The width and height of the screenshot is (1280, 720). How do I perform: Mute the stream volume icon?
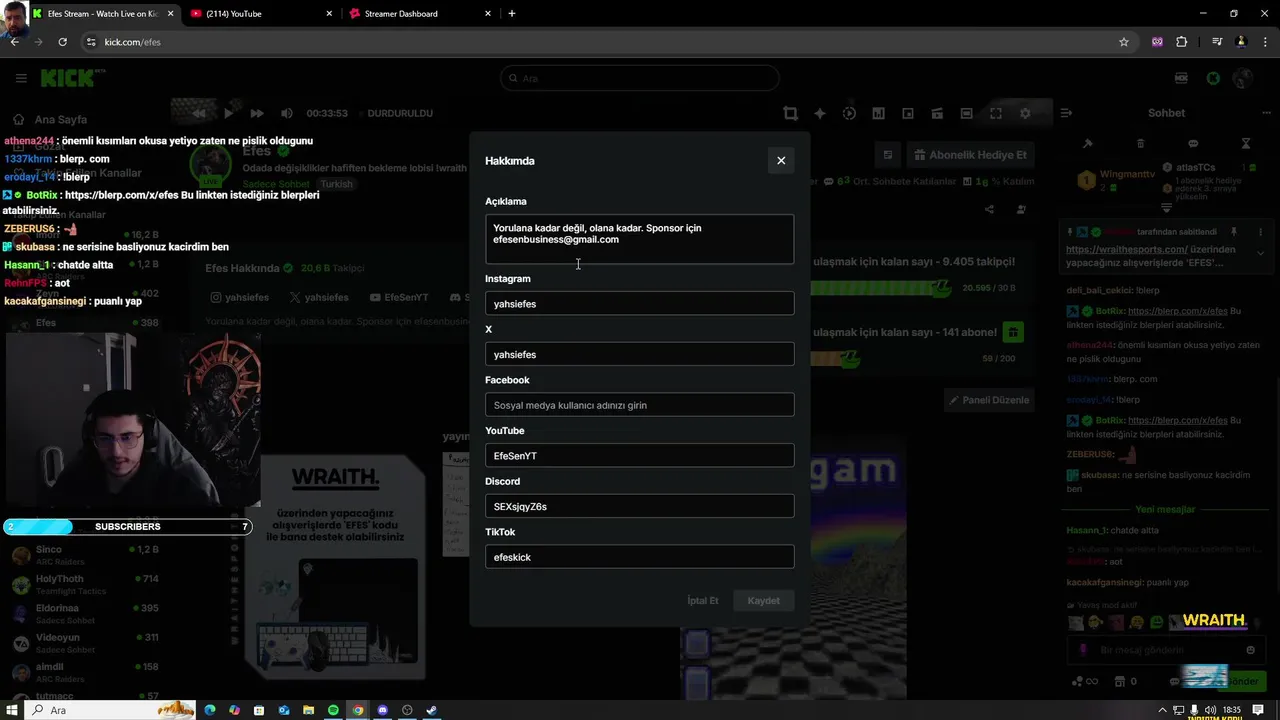click(x=287, y=113)
